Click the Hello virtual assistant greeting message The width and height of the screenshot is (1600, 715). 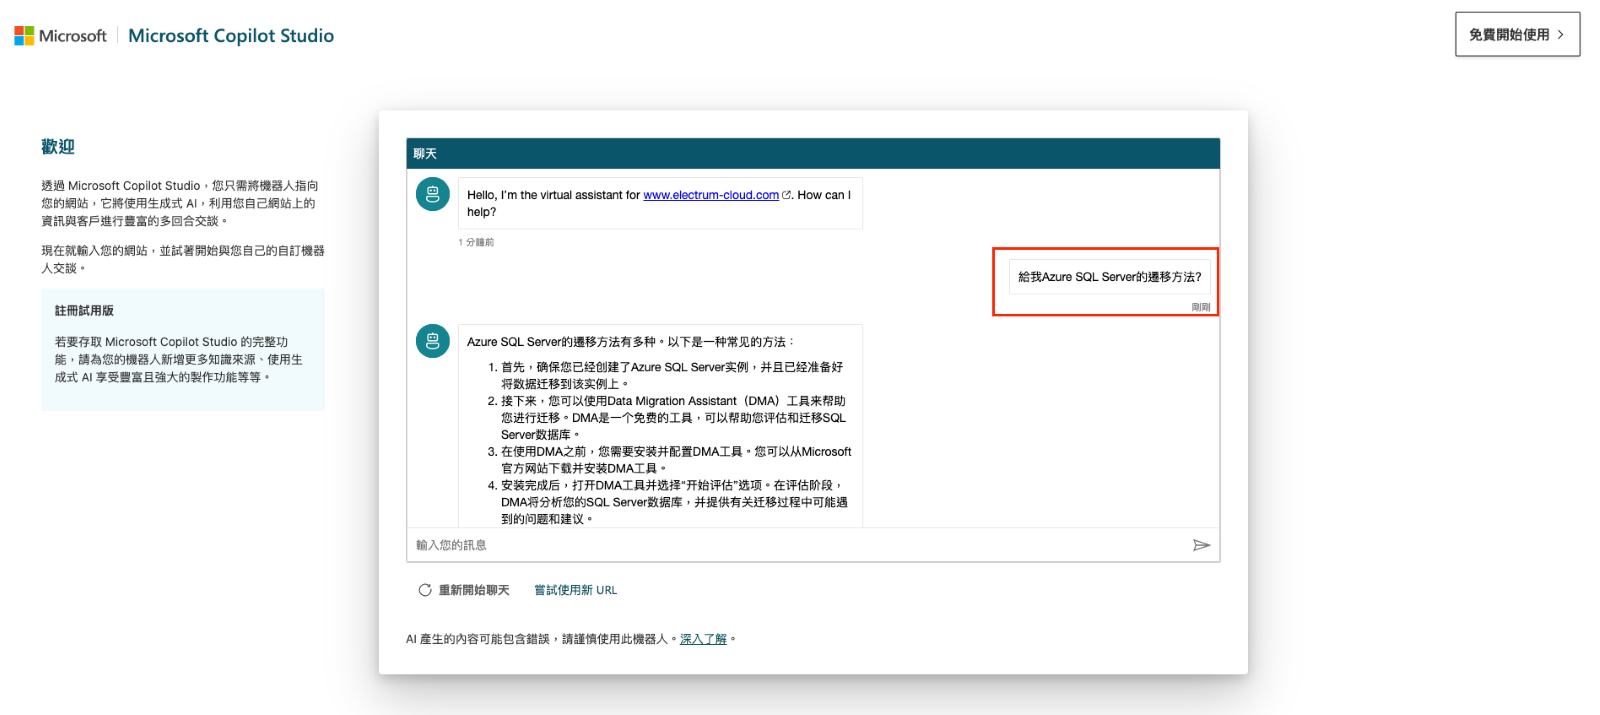660,203
